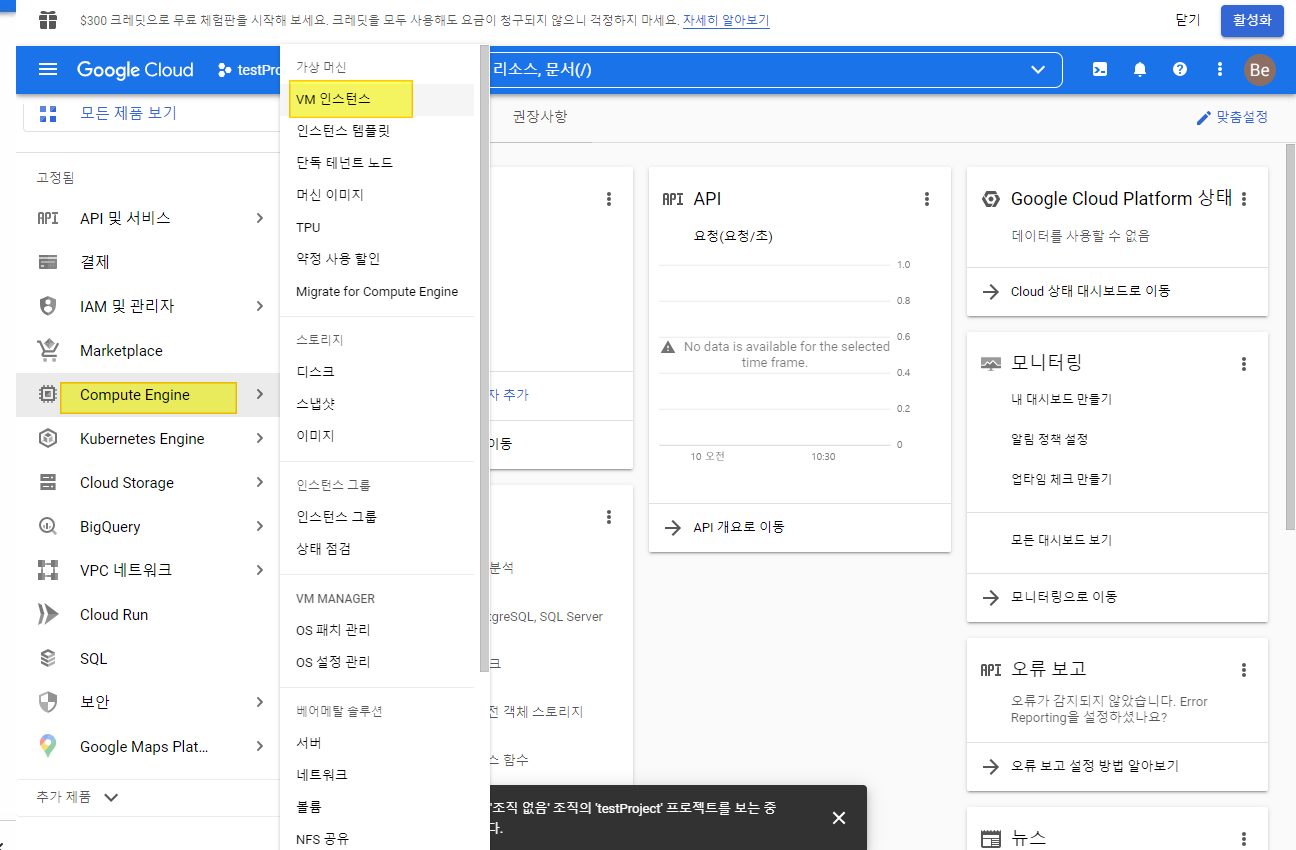Click the API 및 서비스 icon in sidebar

47,218
